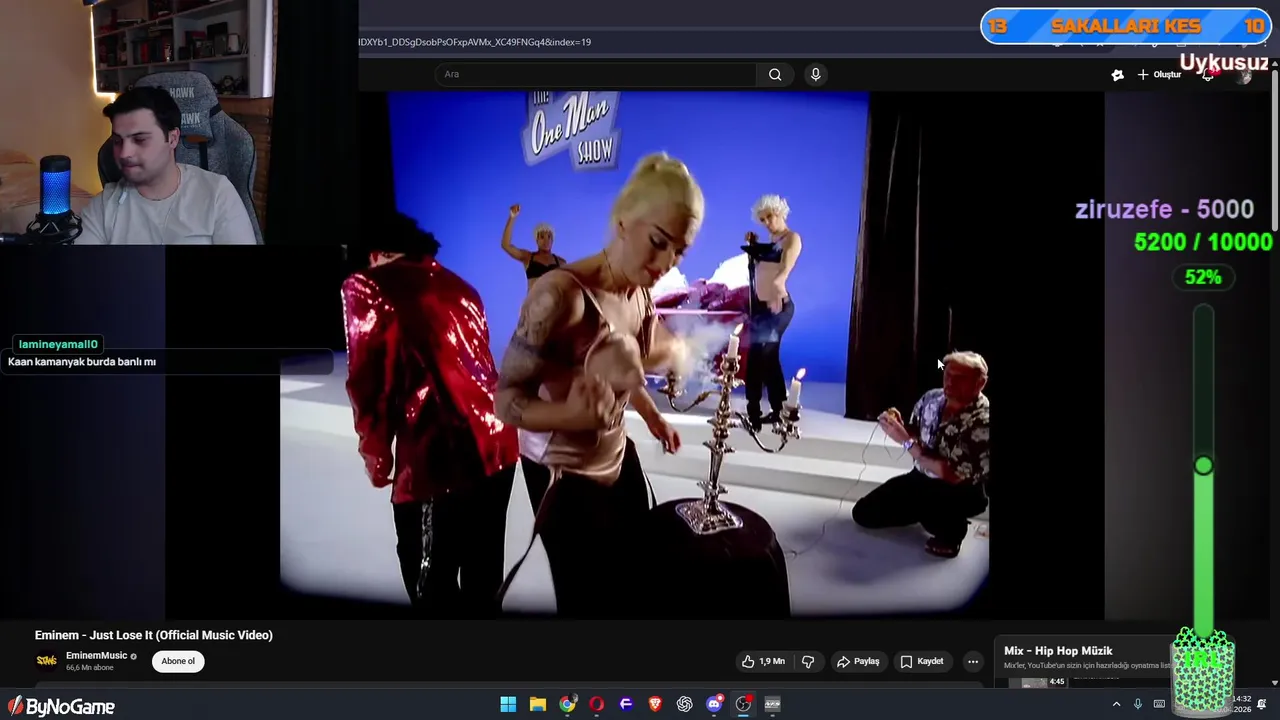The height and width of the screenshot is (720, 1280).
Task: Click the 'SAKALLARI KES' vote banner
Action: pos(1126,26)
